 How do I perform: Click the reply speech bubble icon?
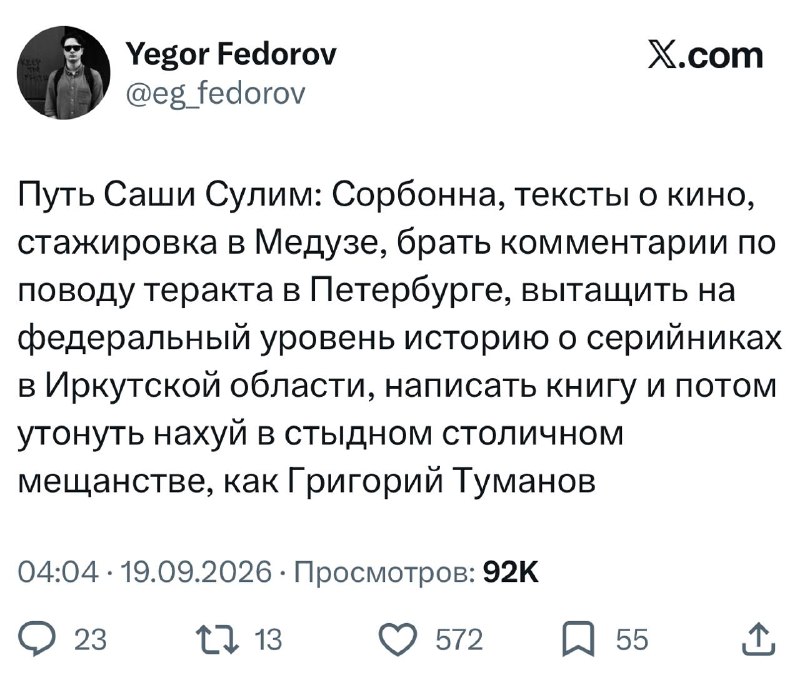36,640
